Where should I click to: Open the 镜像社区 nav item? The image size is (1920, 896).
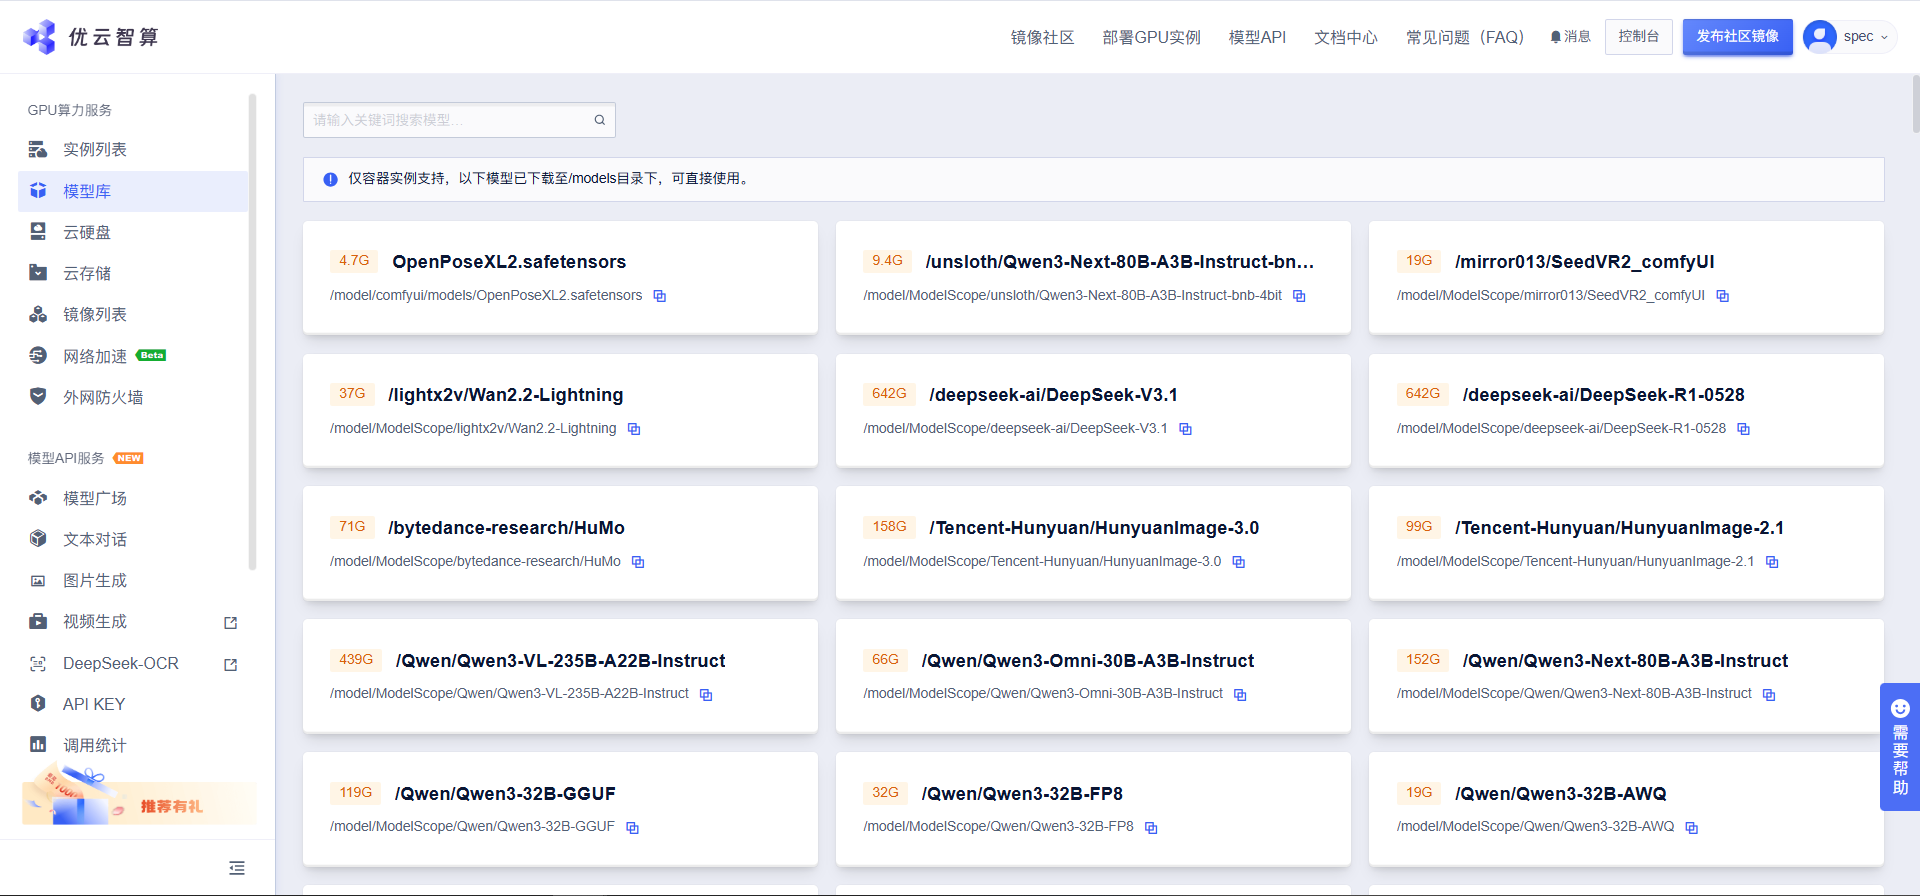[x=1042, y=37]
